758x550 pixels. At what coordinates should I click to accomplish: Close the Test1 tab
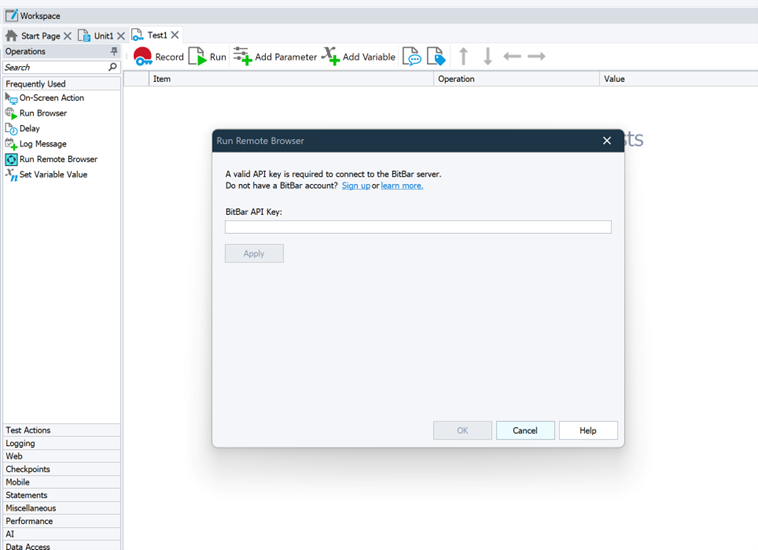(175, 35)
